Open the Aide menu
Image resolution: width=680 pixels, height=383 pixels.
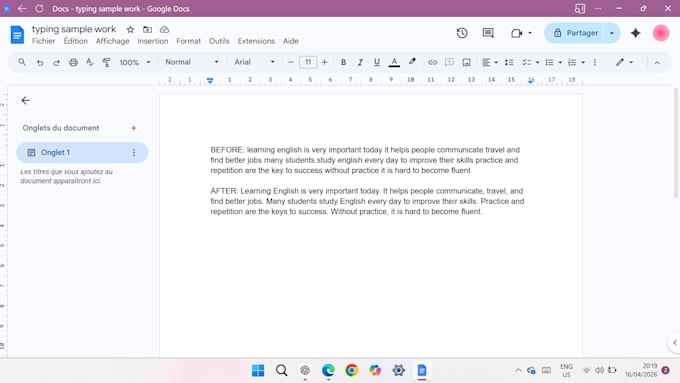click(x=291, y=41)
